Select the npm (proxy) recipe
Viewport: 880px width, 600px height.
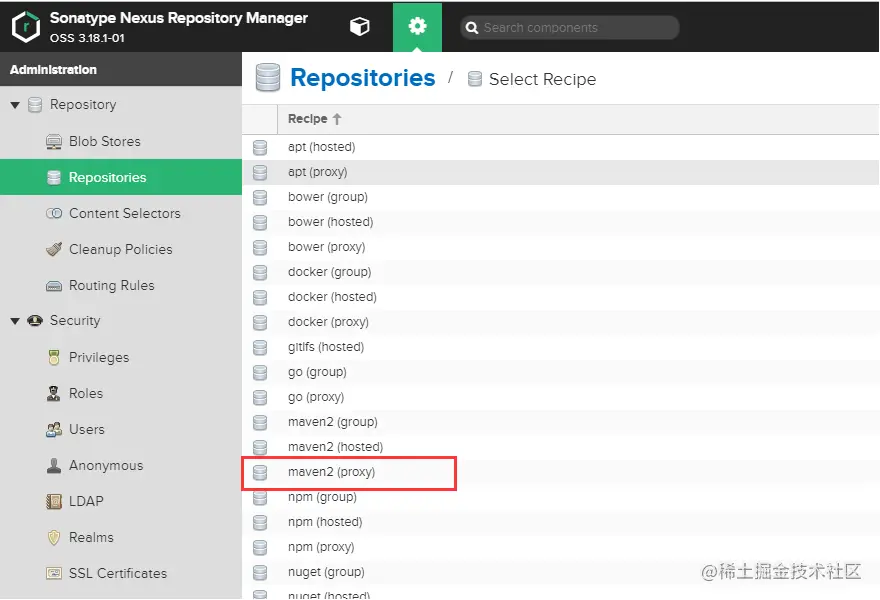click(x=561, y=547)
